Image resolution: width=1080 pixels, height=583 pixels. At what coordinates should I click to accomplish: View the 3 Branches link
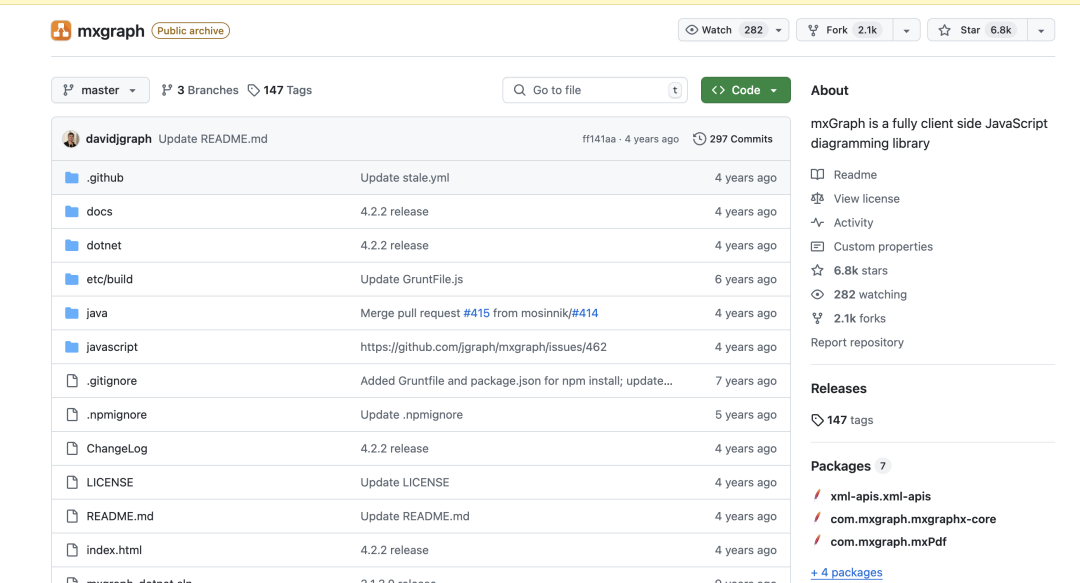(x=200, y=90)
